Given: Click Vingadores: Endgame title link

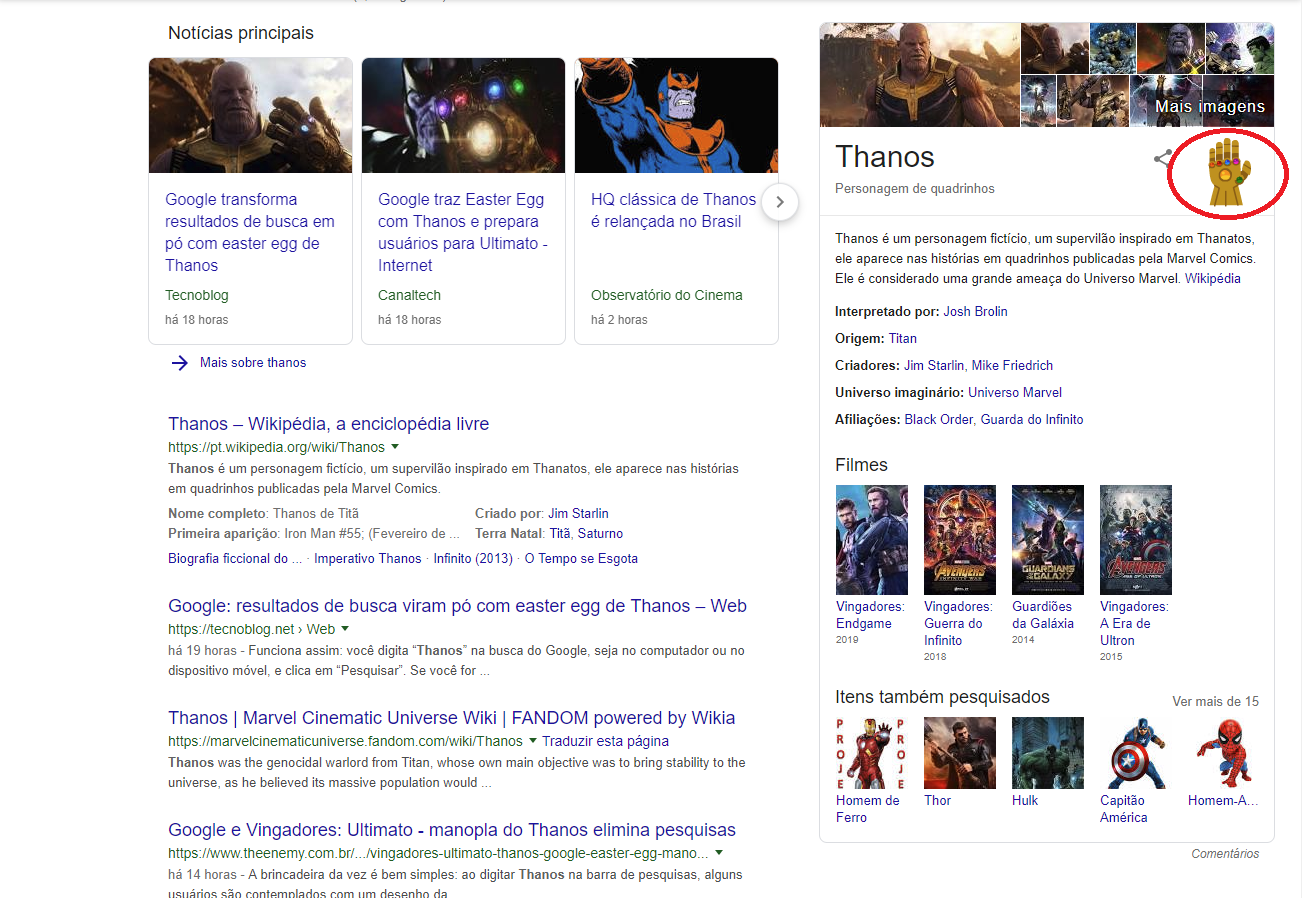Looking at the screenshot, I should [x=870, y=615].
